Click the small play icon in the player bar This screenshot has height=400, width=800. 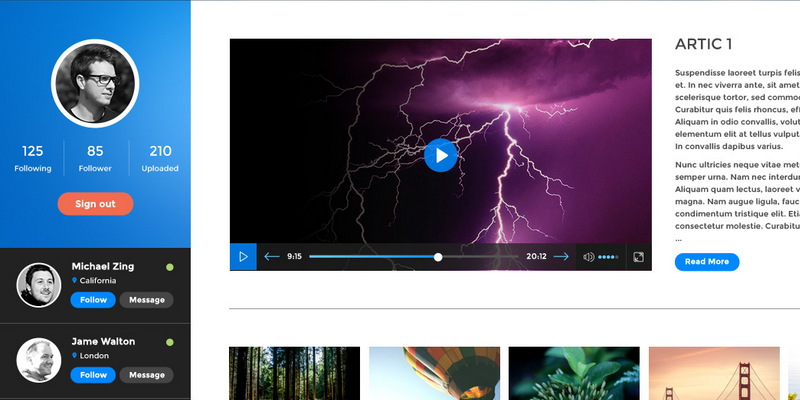pos(243,257)
